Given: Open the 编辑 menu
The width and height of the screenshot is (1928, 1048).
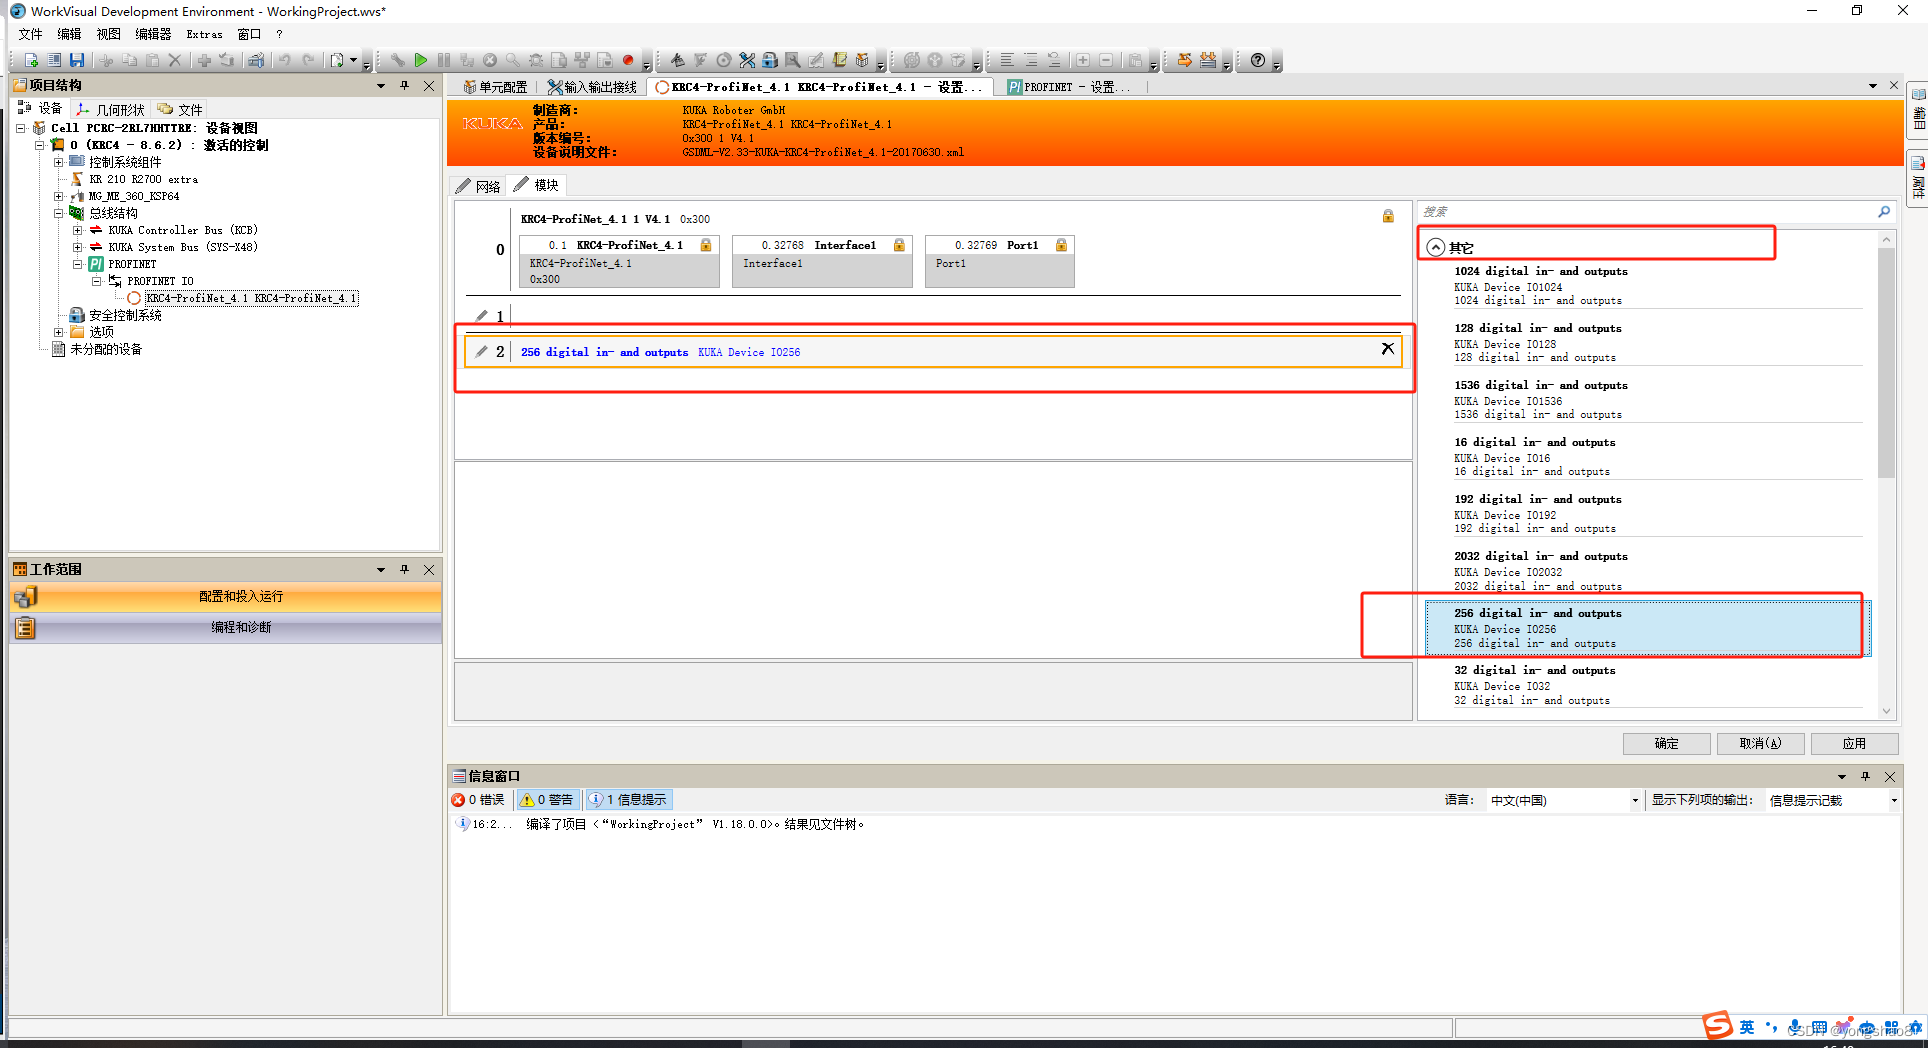Looking at the screenshot, I should [69, 34].
